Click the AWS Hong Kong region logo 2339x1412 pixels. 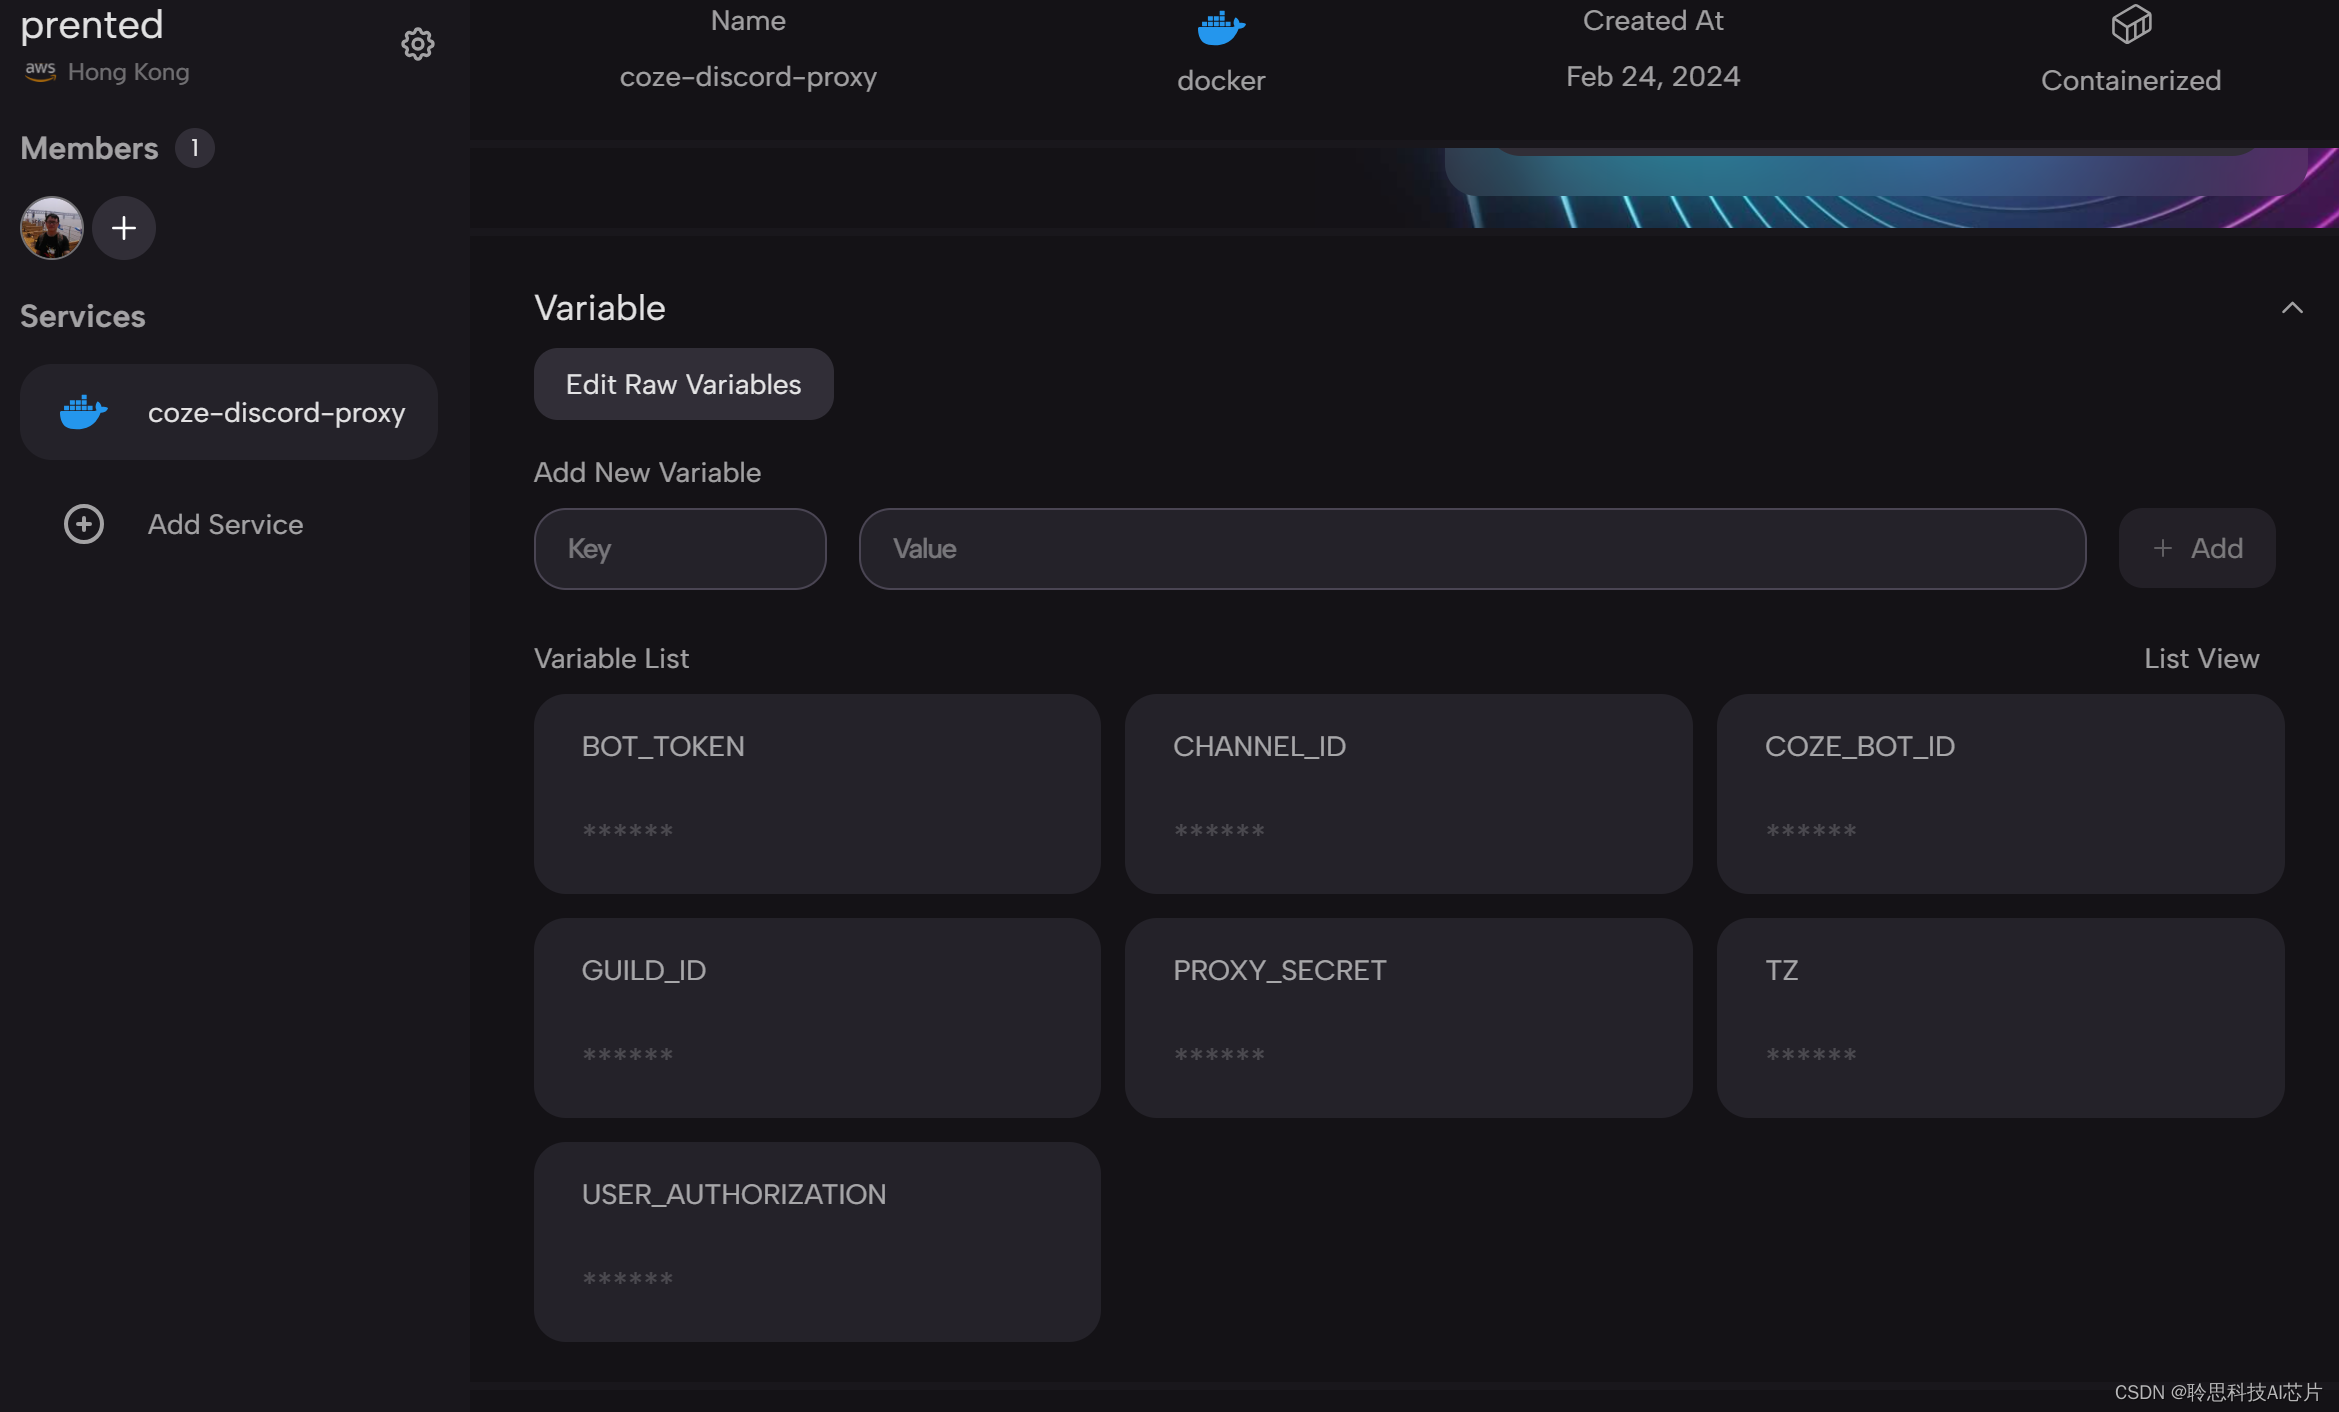(40, 72)
